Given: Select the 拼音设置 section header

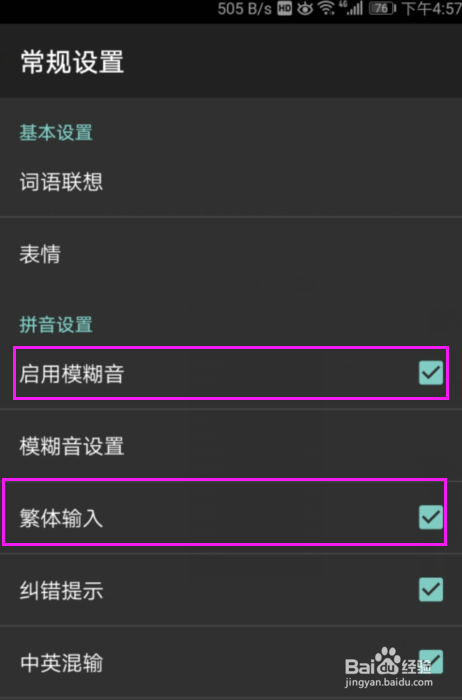Looking at the screenshot, I should [x=56, y=325].
